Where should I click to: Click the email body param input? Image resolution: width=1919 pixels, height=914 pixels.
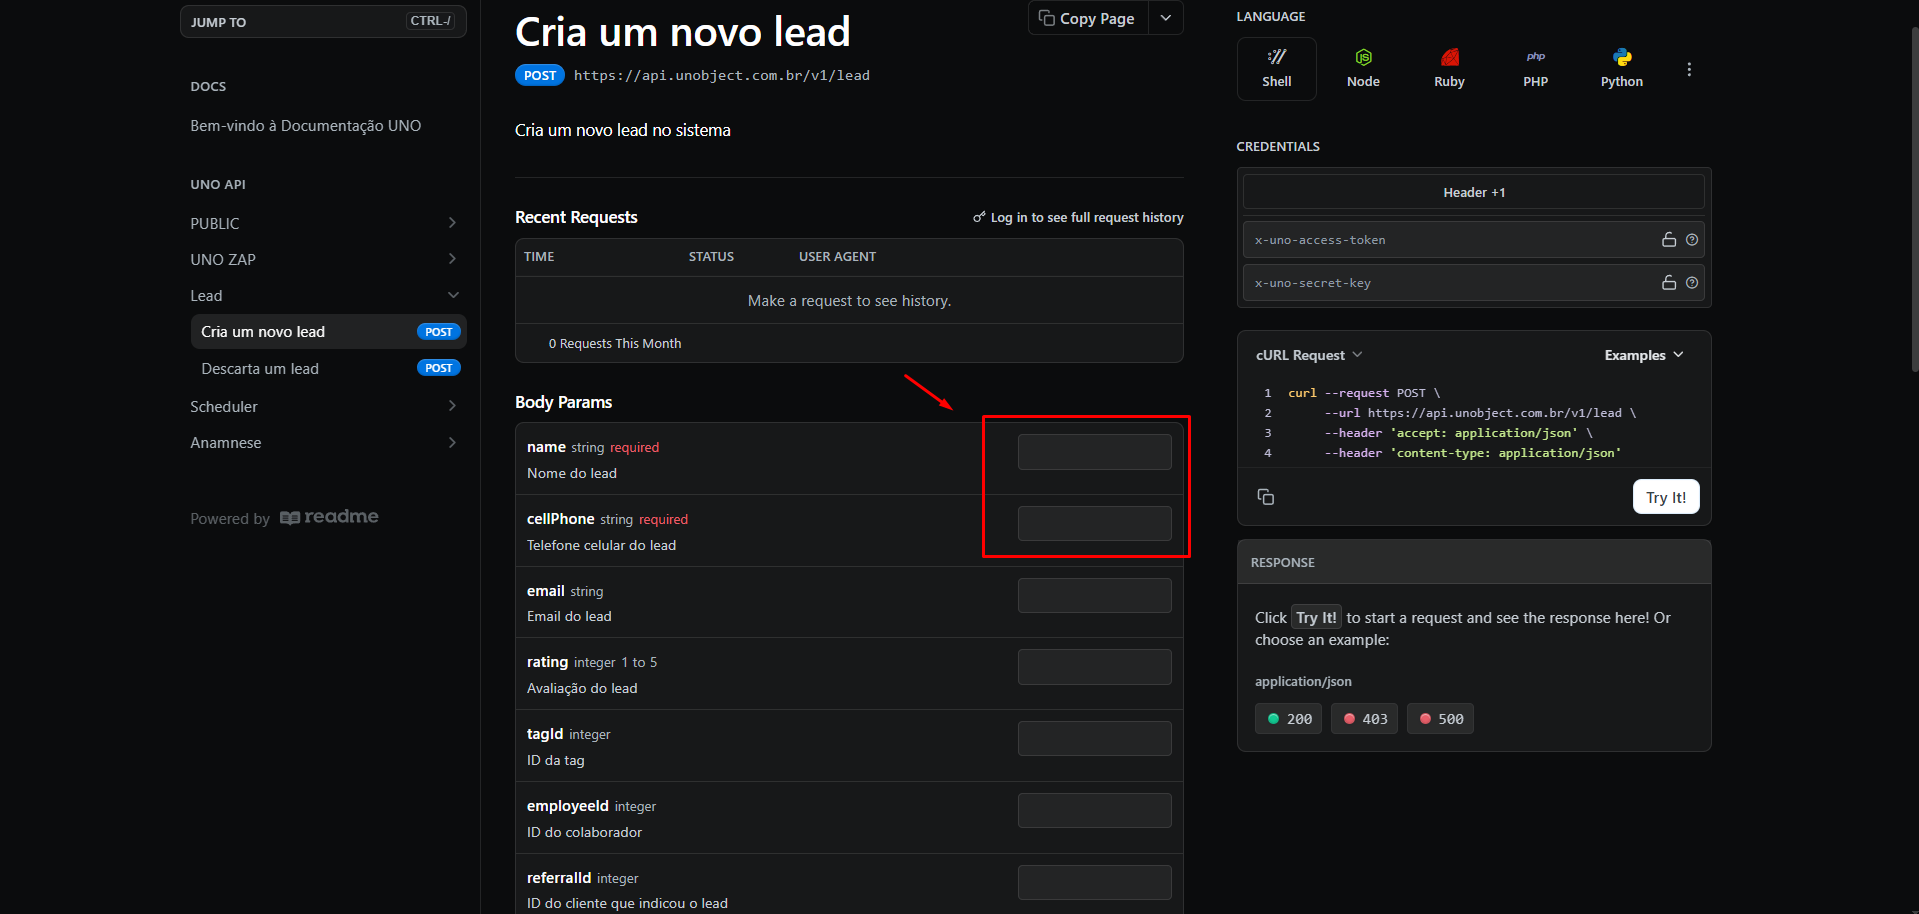[1095, 596]
